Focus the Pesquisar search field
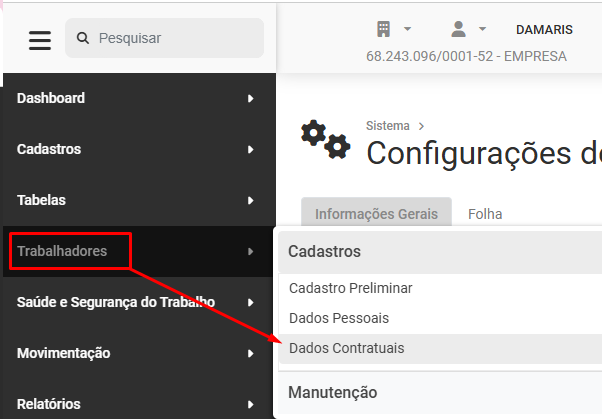This screenshot has height=419, width=602. point(165,38)
